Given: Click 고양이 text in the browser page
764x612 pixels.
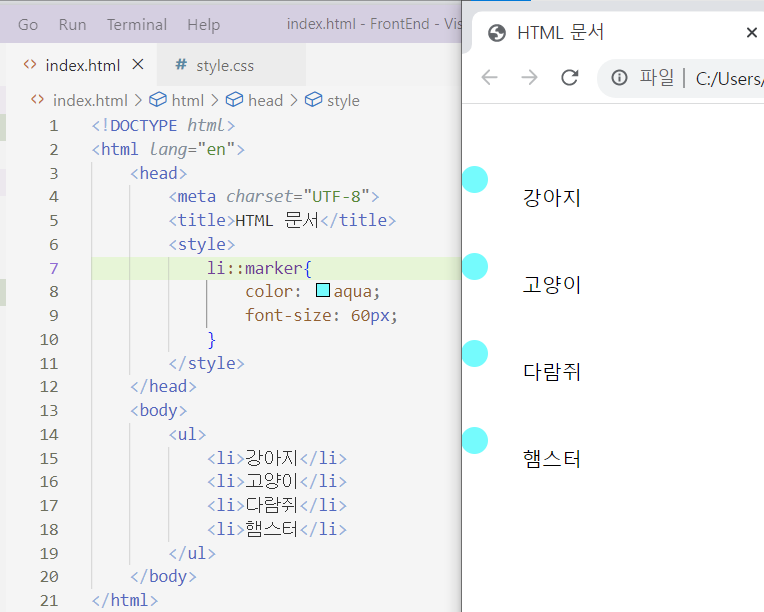Looking at the screenshot, I should [x=552, y=285].
